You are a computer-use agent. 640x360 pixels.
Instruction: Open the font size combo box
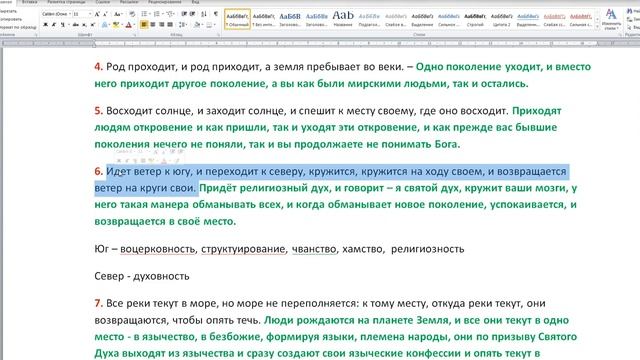(x=82, y=14)
